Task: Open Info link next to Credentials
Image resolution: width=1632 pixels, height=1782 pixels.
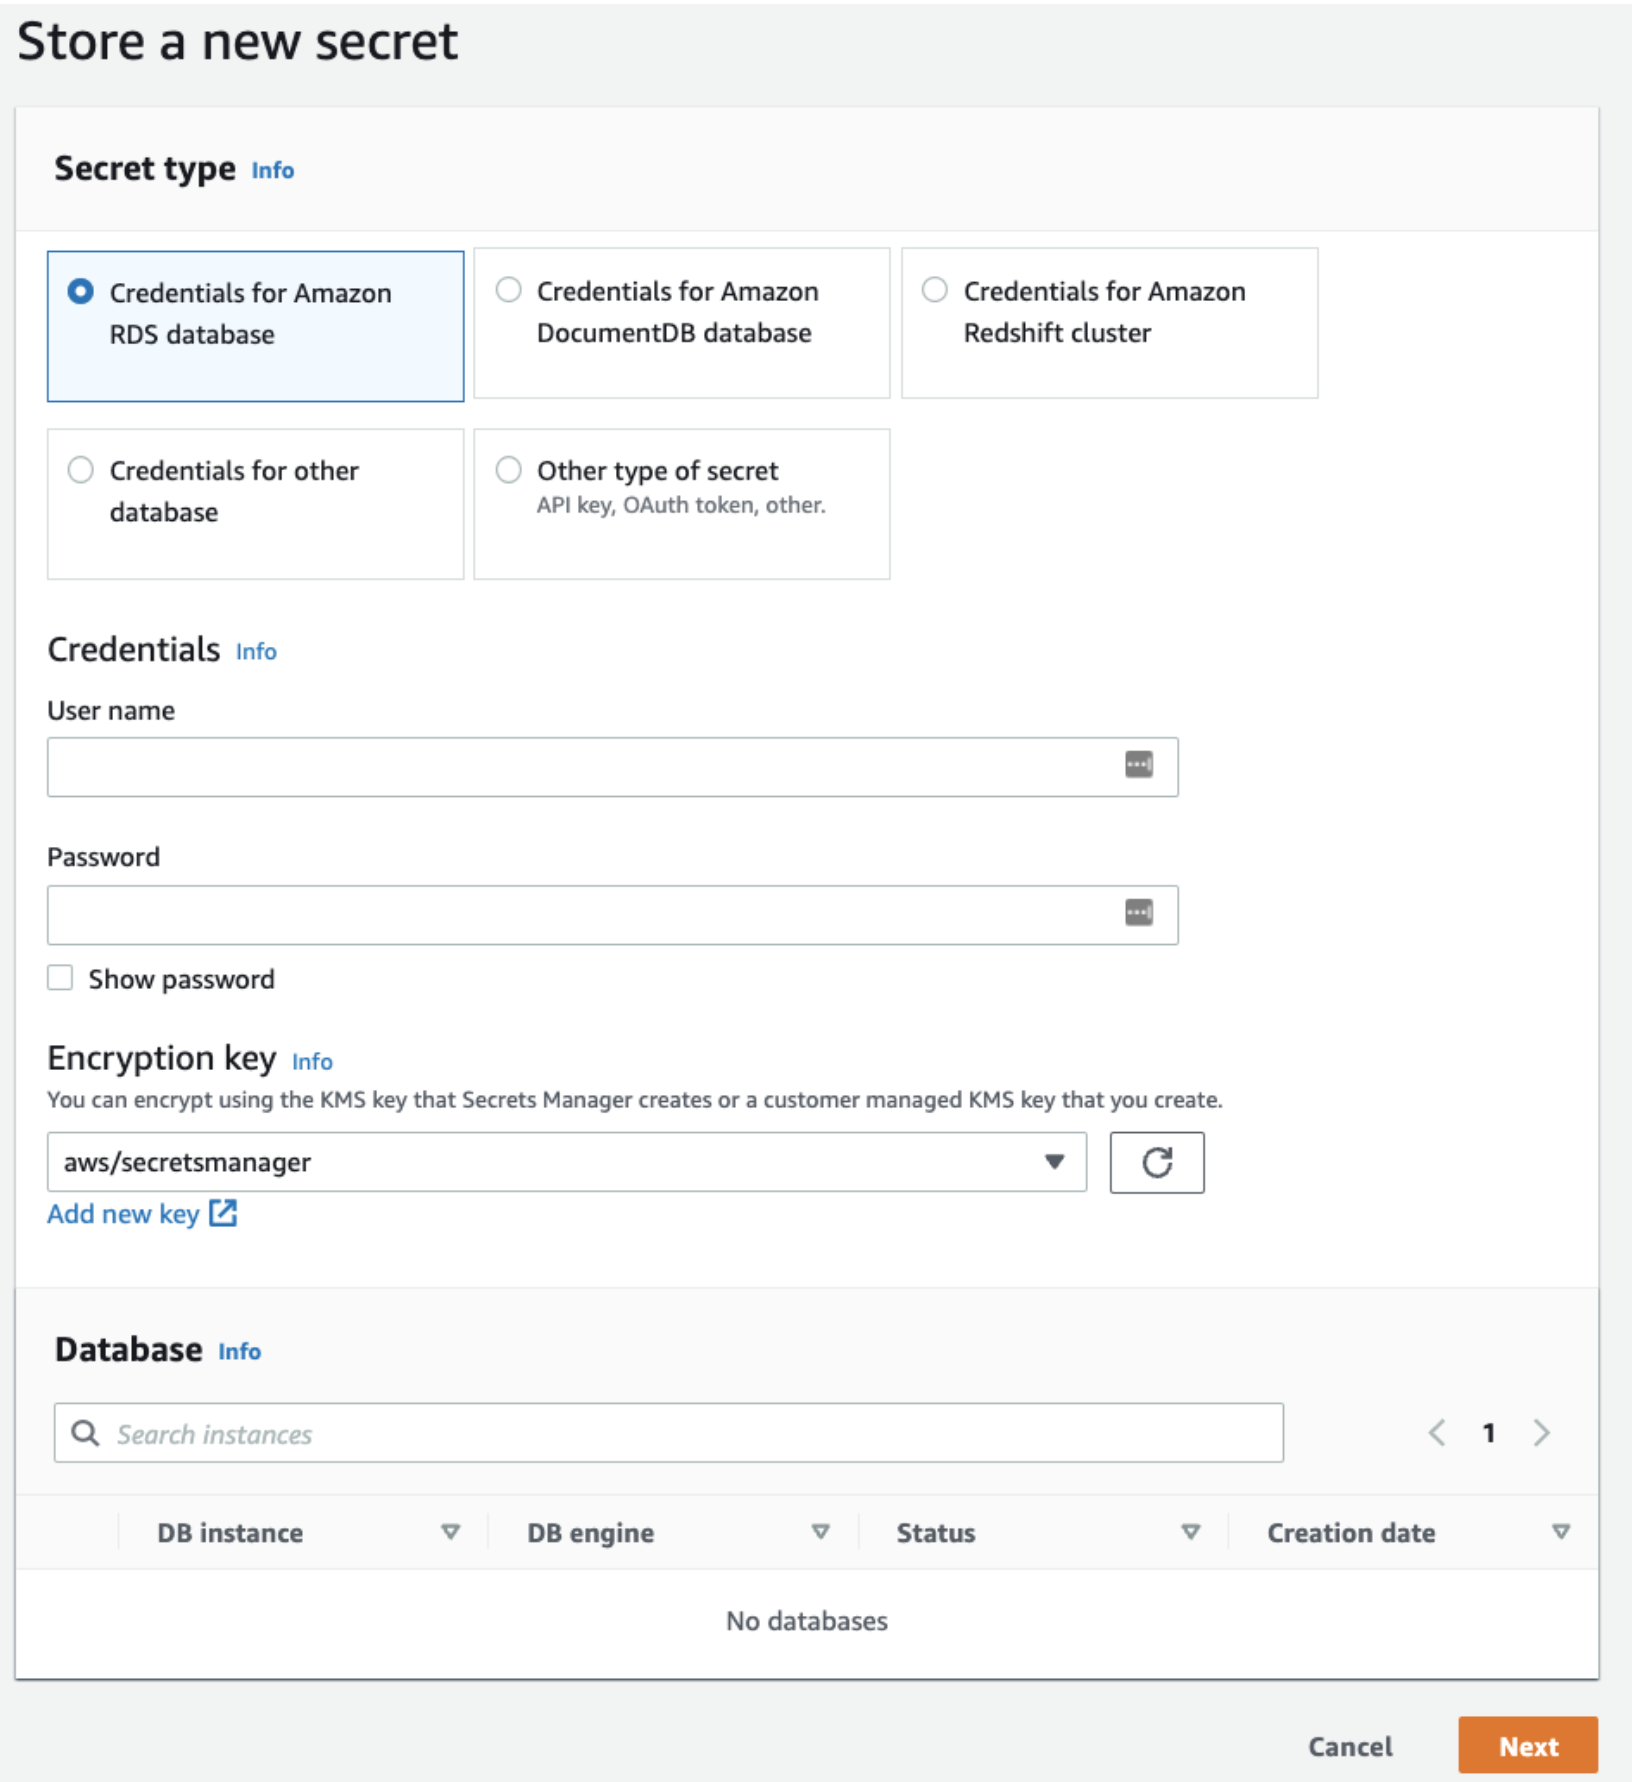Action: click(x=256, y=651)
